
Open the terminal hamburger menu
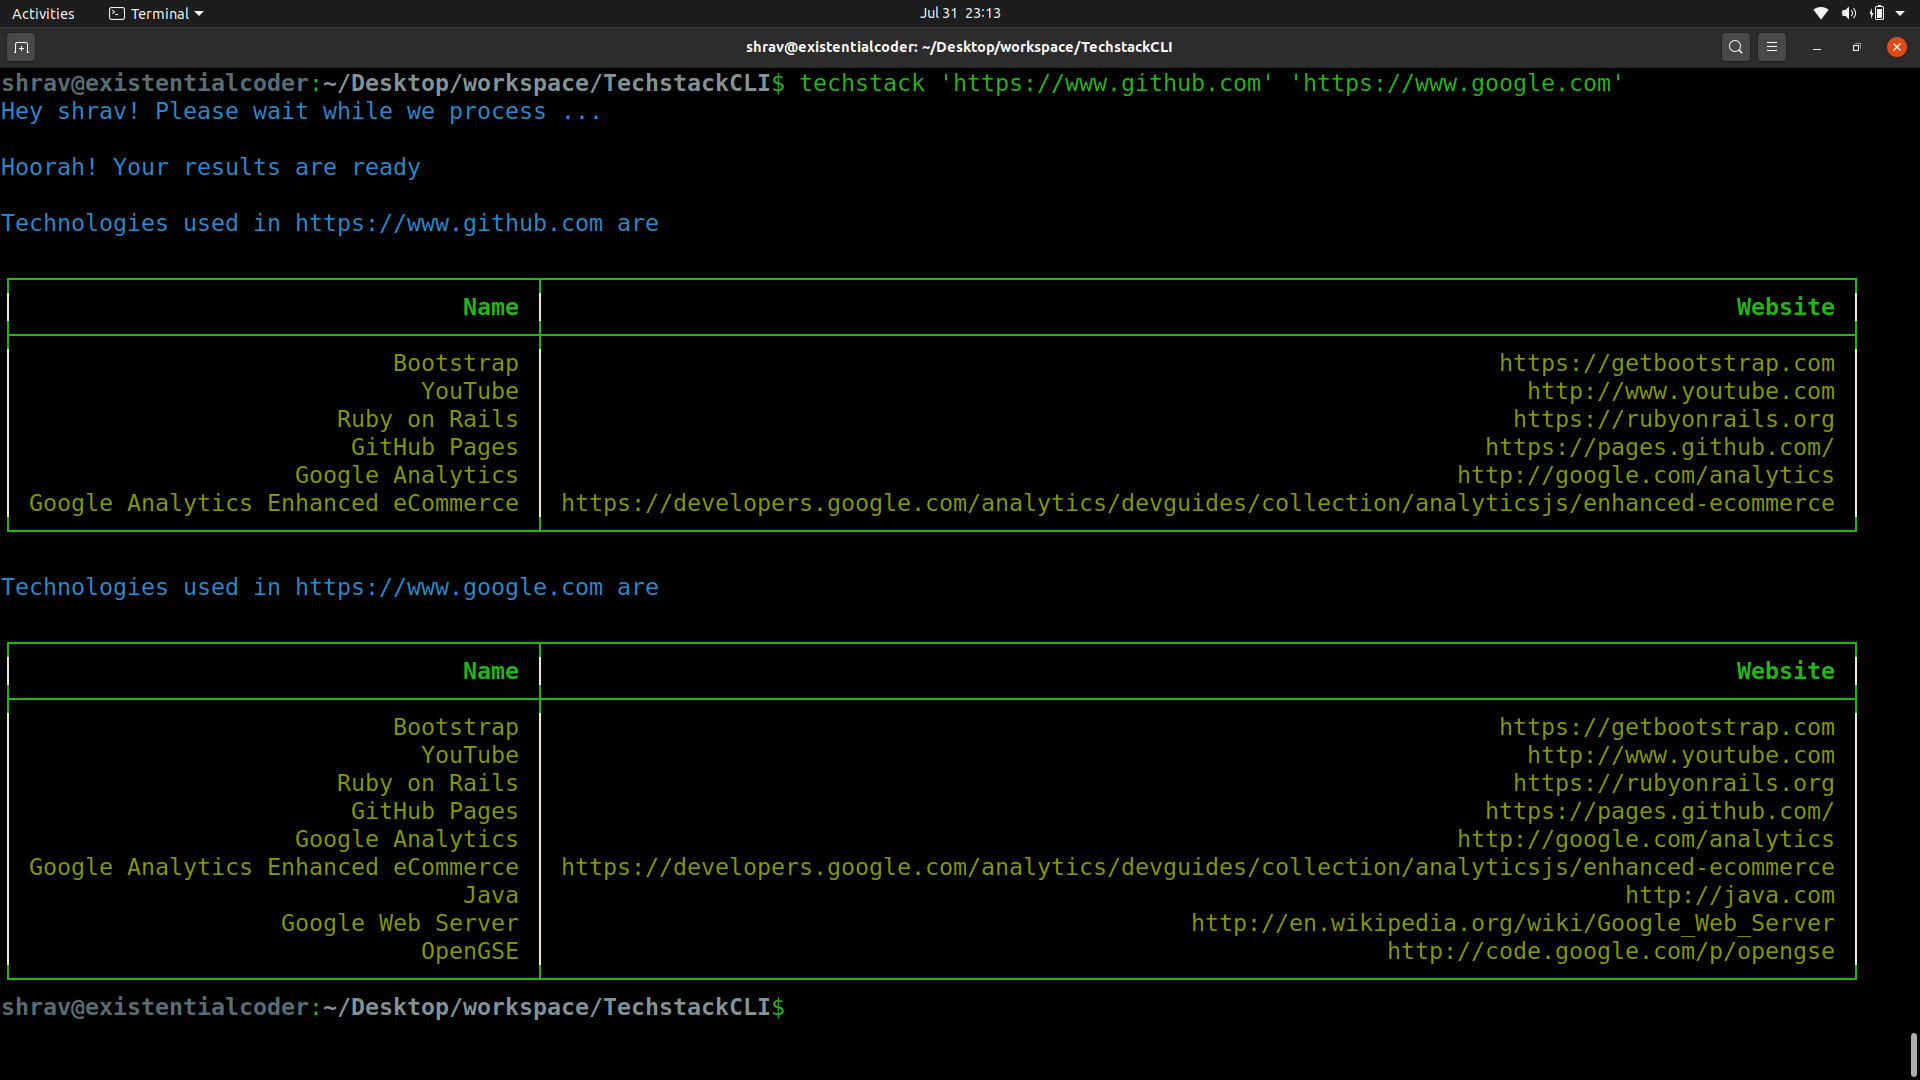pyautogui.click(x=1772, y=47)
